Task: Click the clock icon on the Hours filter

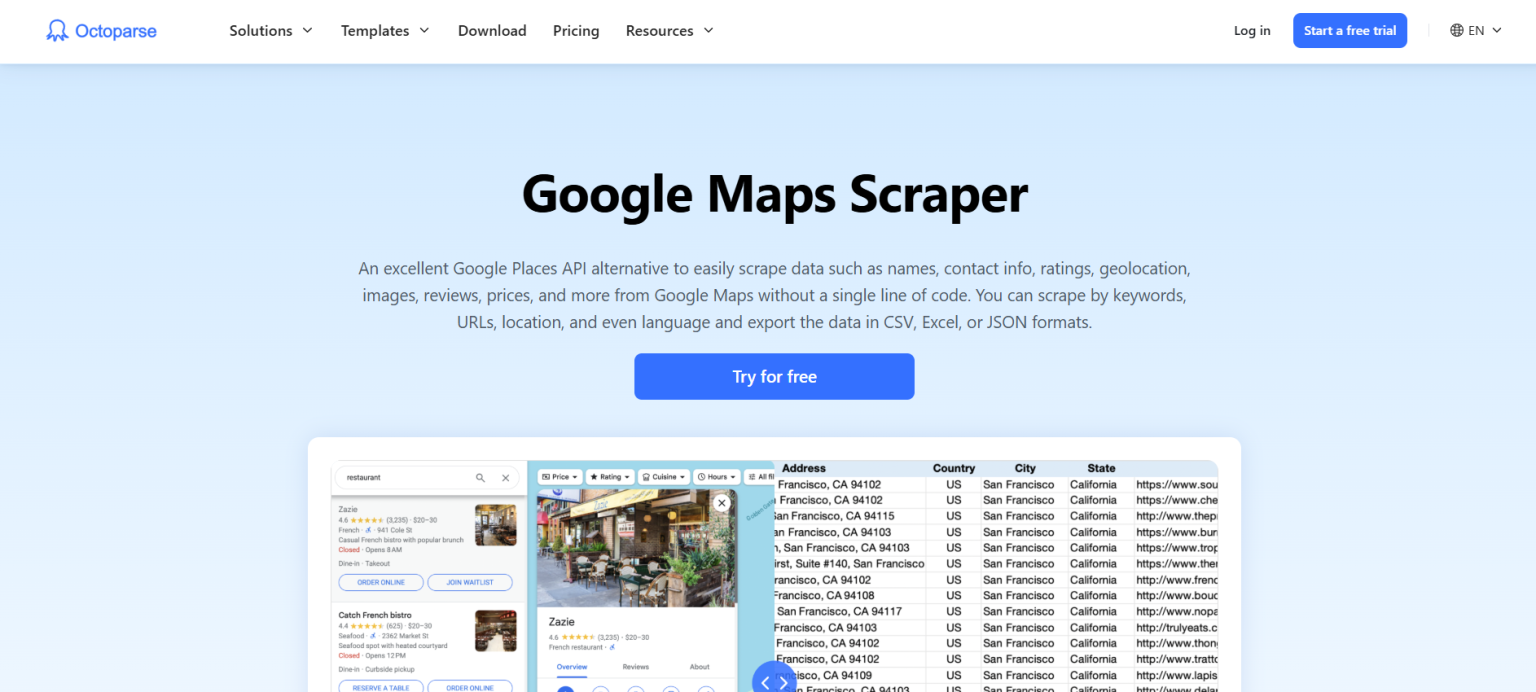Action: coord(702,477)
